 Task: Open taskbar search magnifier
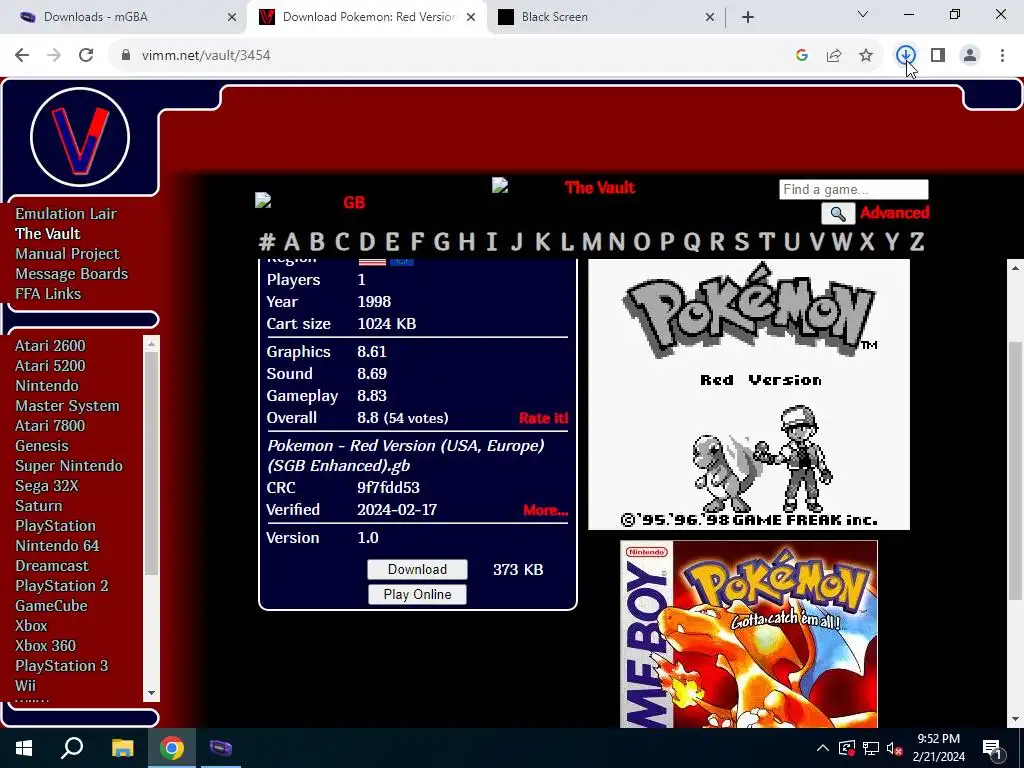coord(72,748)
